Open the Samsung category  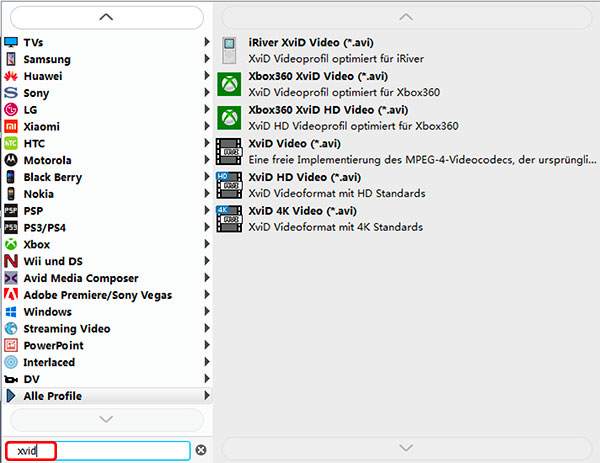(x=107, y=59)
